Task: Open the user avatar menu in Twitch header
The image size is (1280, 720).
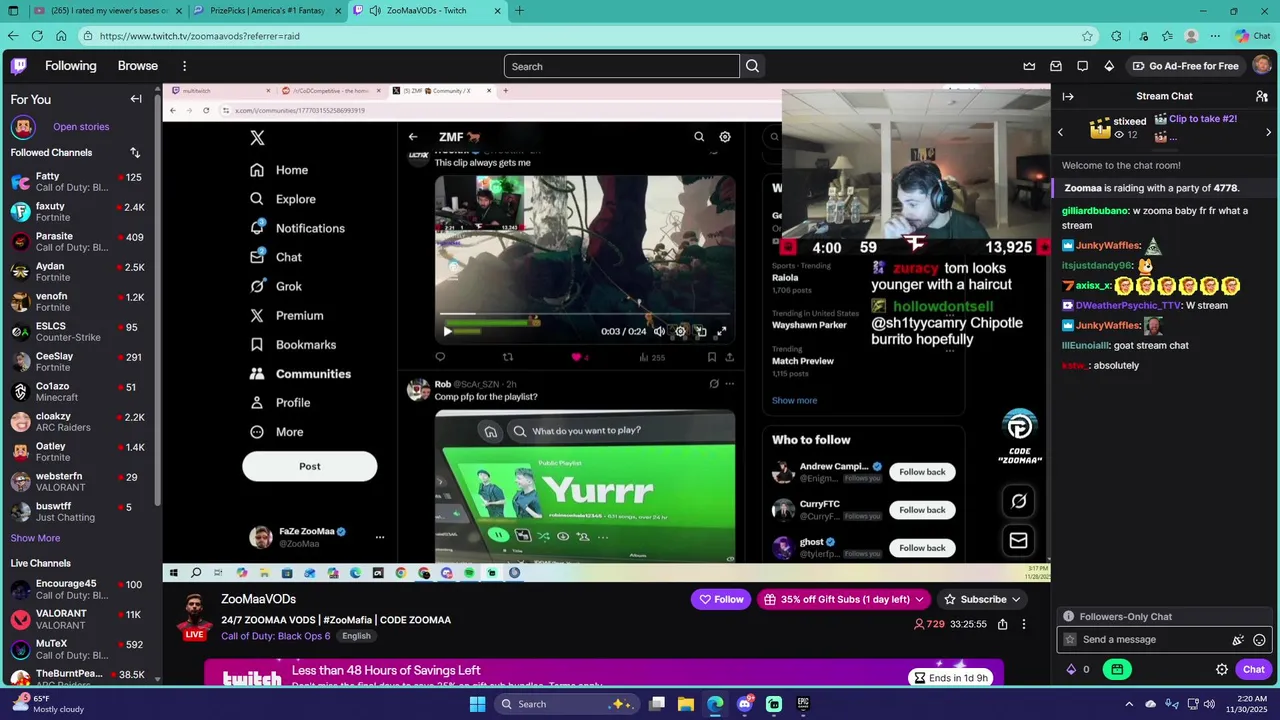Action: click(1262, 66)
